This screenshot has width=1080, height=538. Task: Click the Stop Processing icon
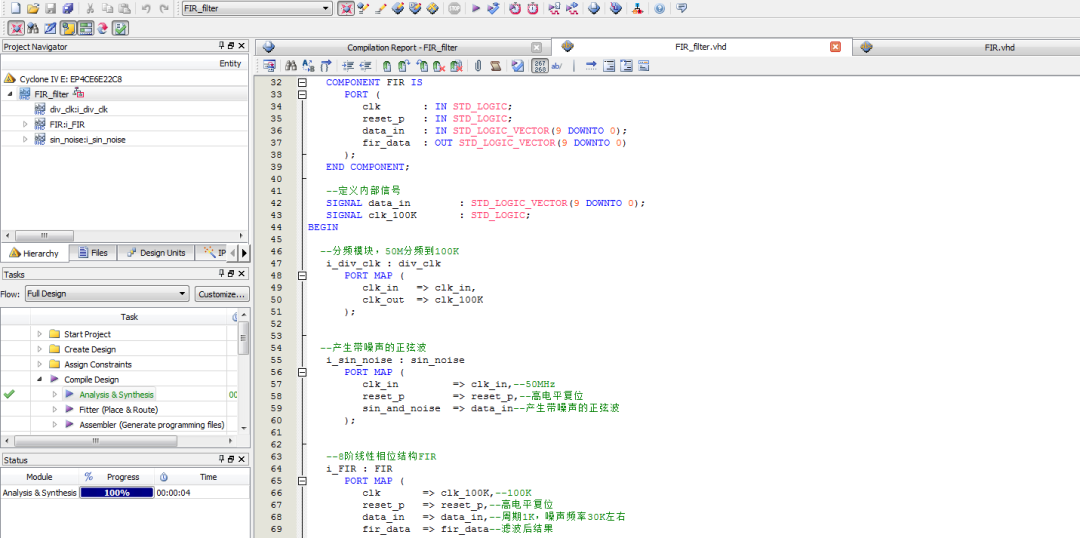coord(454,9)
